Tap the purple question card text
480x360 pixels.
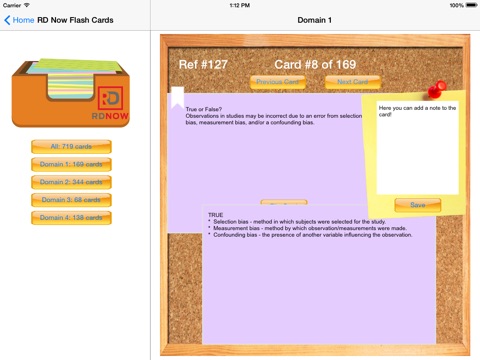tap(273, 116)
